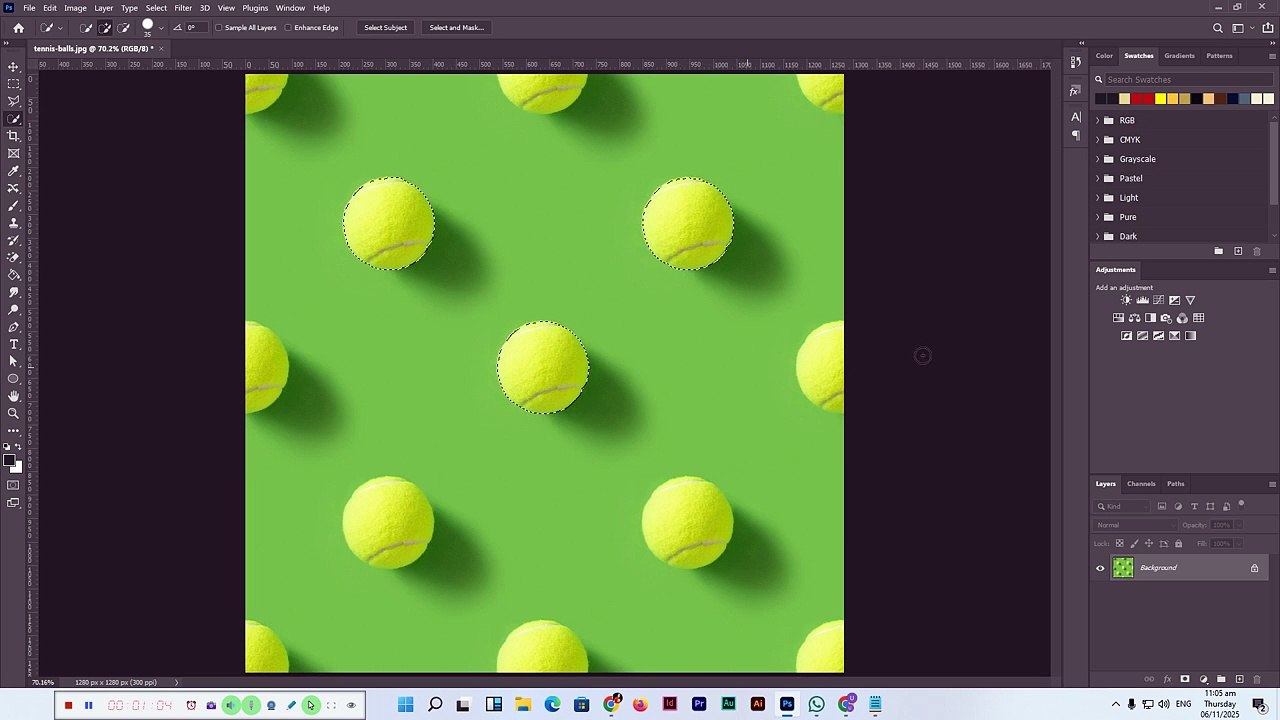Viewport: 1280px width, 720px height.
Task: Add a Photo Filter adjustment
Action: 1166,318
